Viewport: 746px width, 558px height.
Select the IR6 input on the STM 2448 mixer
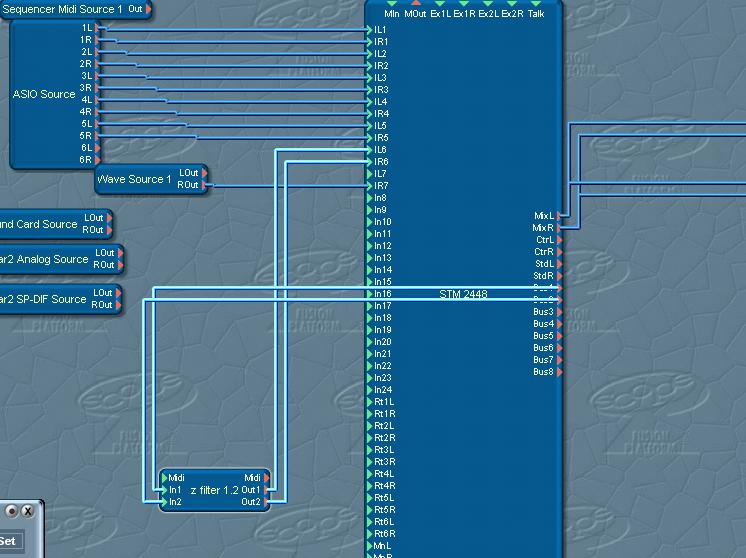pos(370,162)
